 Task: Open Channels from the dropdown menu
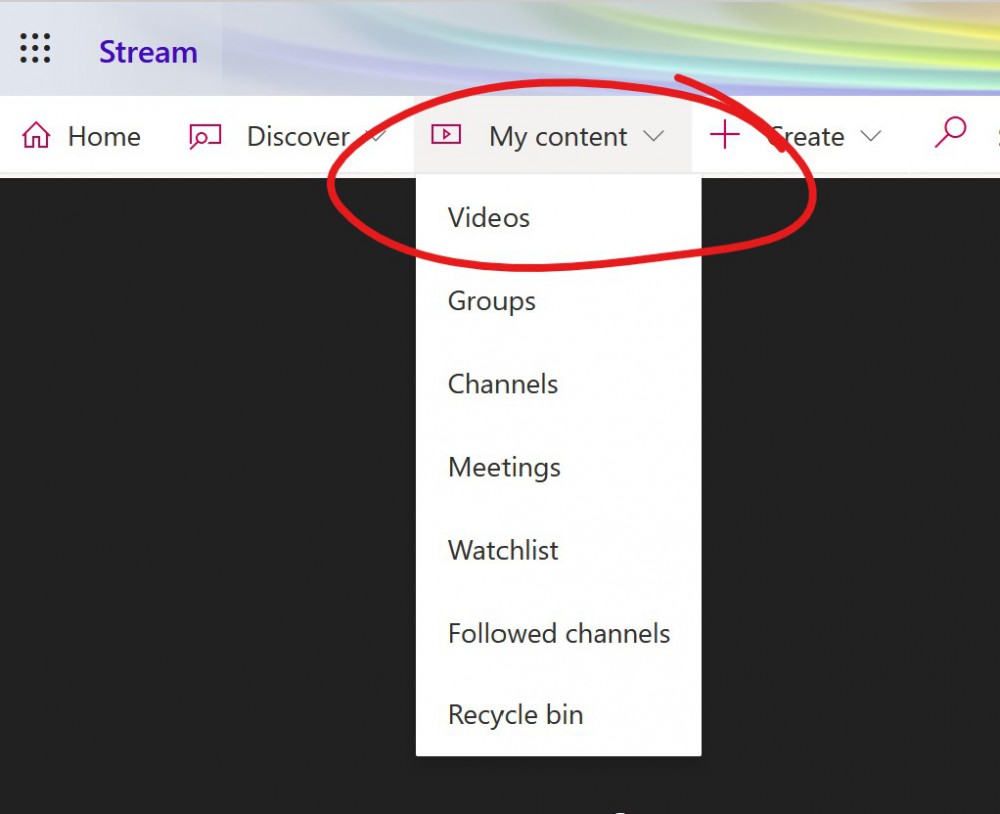pos(502,383)
